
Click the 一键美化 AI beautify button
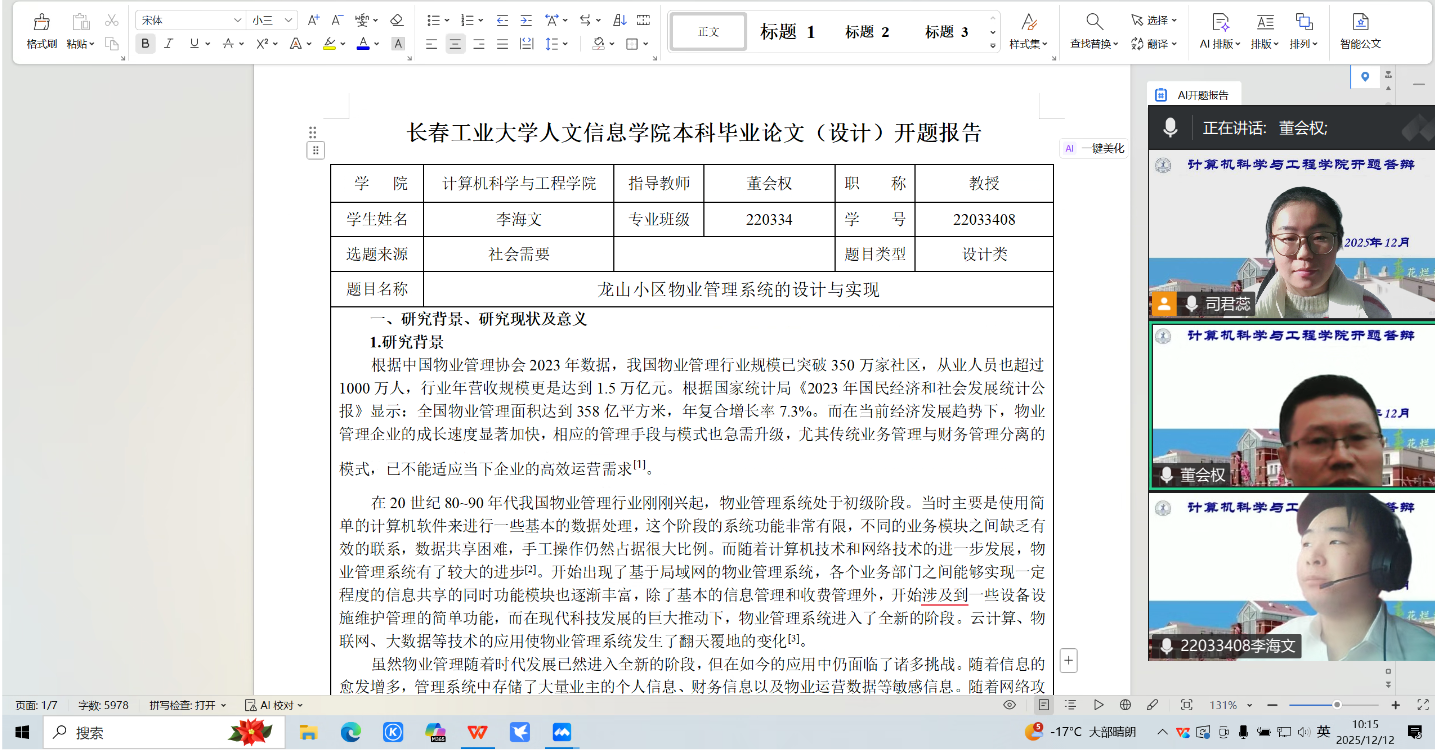pos(1095,148)
